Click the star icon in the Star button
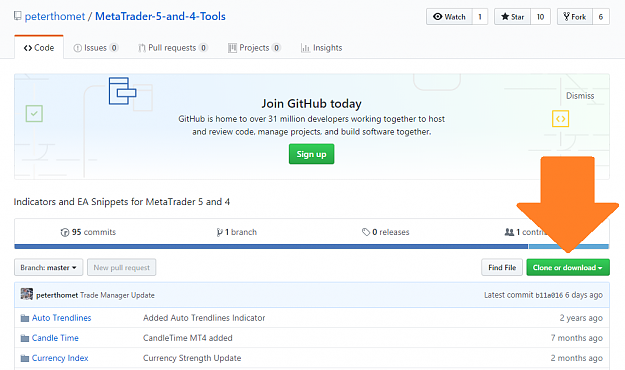The height and width of the screenshot is (370, 625). tap(505, 17)
